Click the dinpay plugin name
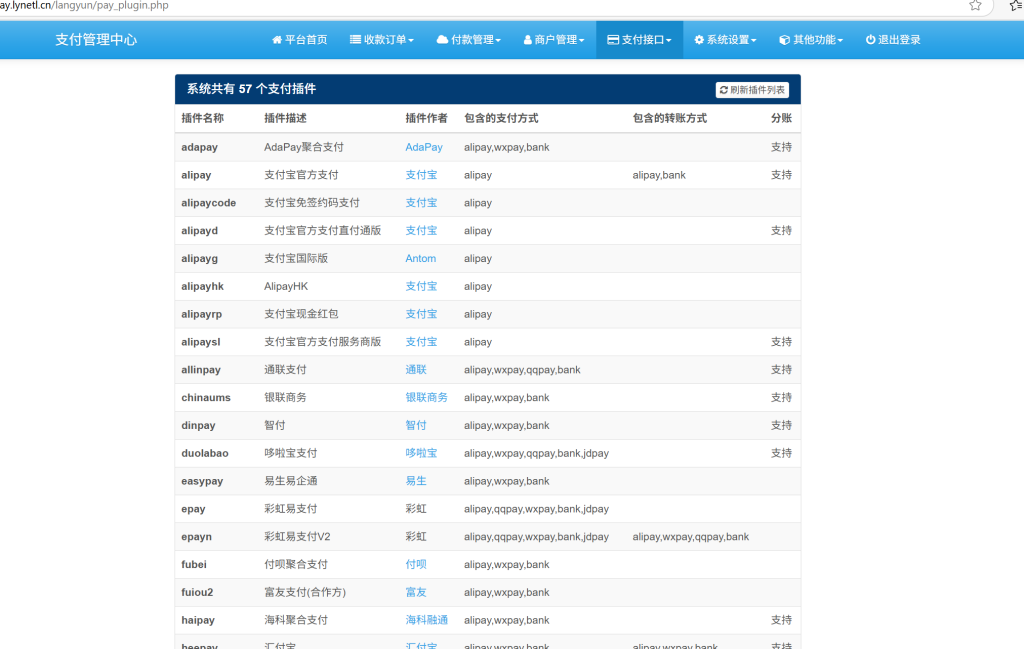The image size is (1024, 649). pos(198,426)
